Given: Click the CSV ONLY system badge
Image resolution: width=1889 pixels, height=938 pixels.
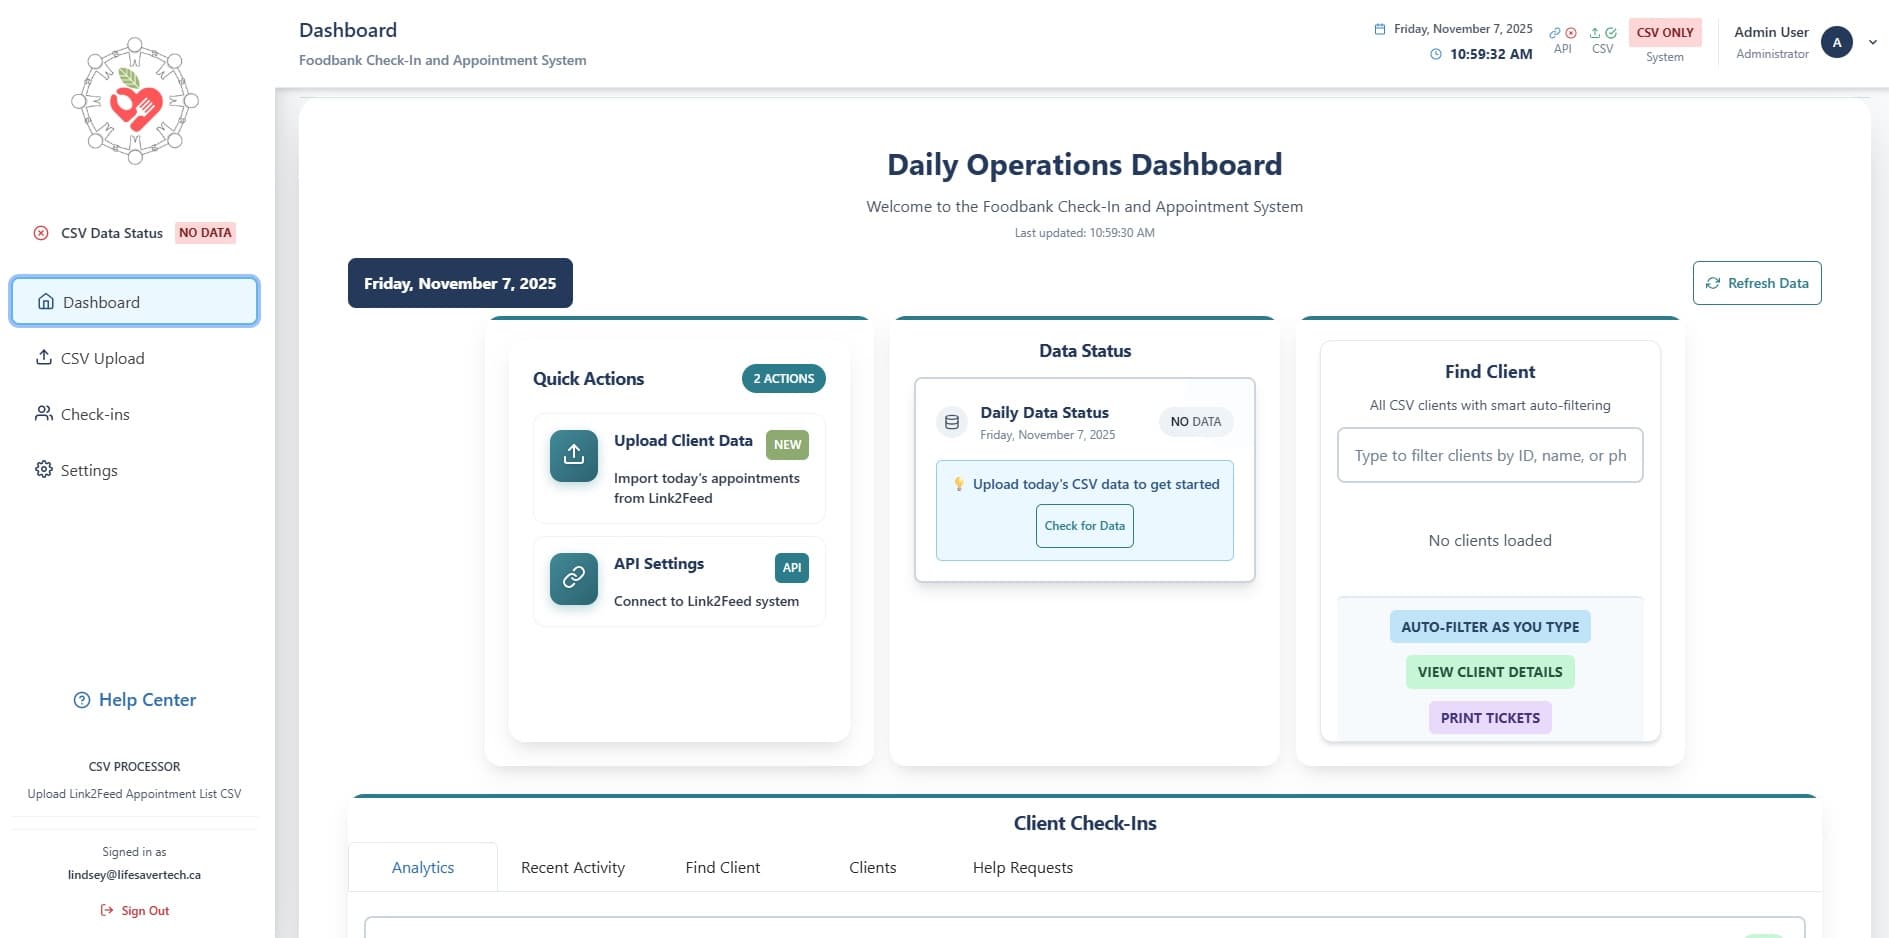Looking at the screenshot, I should coord(1664,32).
